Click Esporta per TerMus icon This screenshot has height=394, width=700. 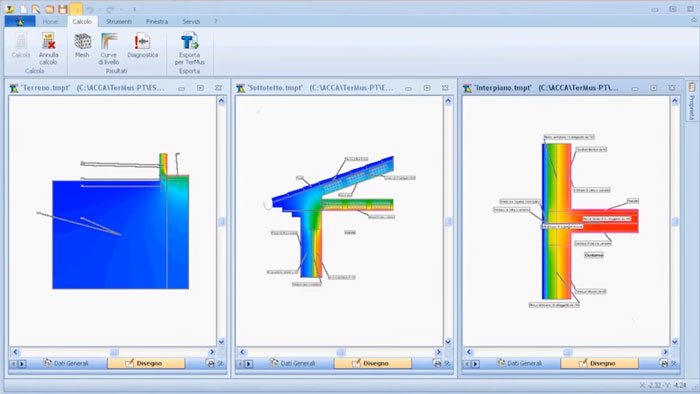click(x=189, y=49)
